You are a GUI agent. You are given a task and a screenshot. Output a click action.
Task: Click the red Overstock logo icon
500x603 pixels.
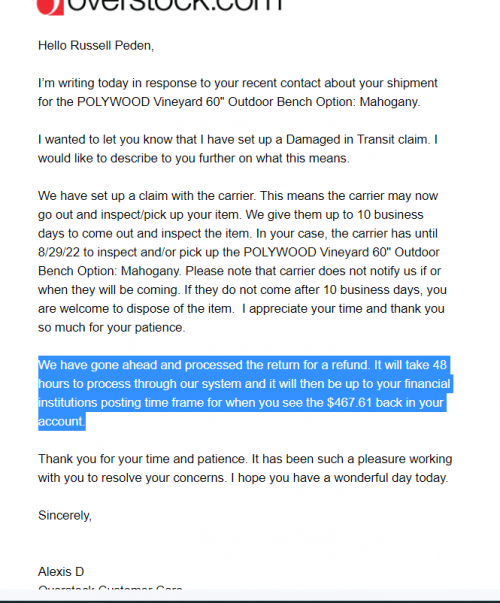[50, 7]
